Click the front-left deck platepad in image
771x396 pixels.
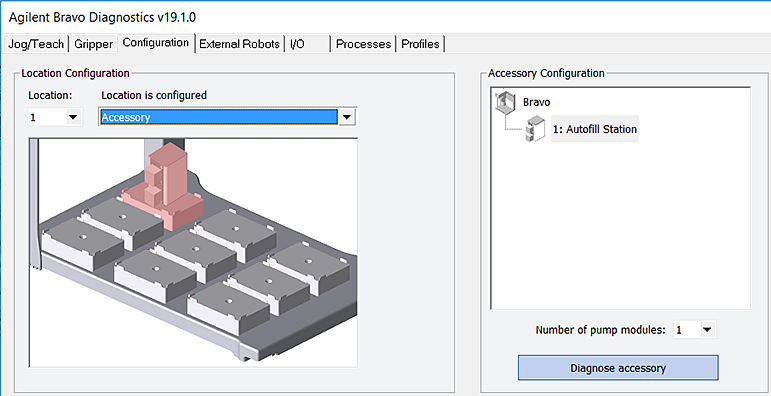tap(82, 244)
